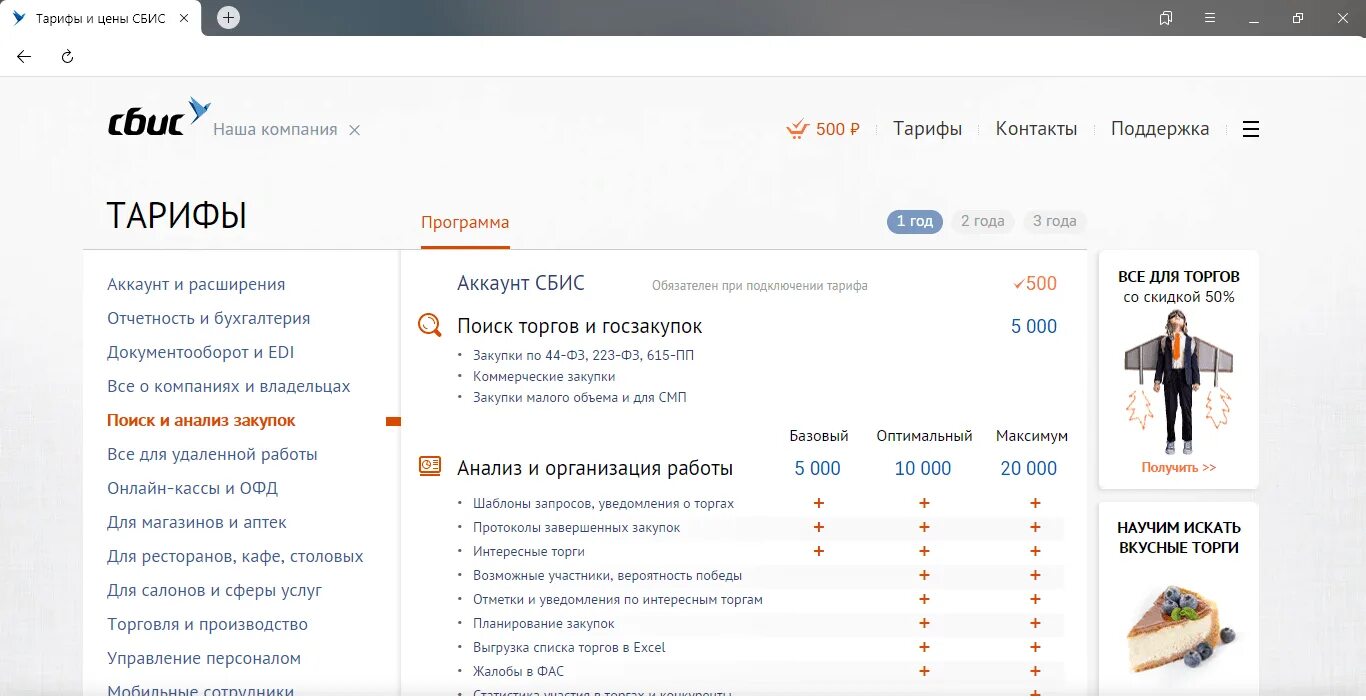The width and height of the screenshot is (1366, 700).
Task: Click 'Закупки по 44-ФЗ, 223-ФЗ, 615-ПП'
Action: pos(583,355)
